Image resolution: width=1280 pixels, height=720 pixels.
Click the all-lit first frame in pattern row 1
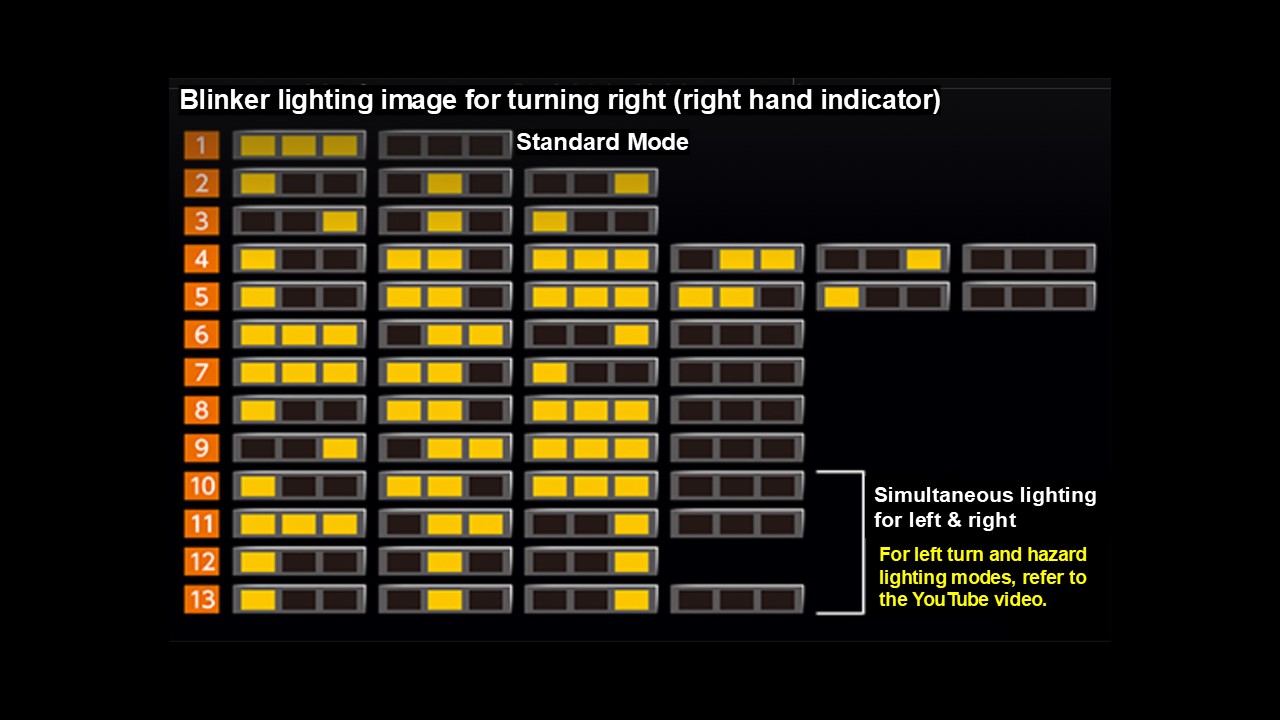point(299,145)
